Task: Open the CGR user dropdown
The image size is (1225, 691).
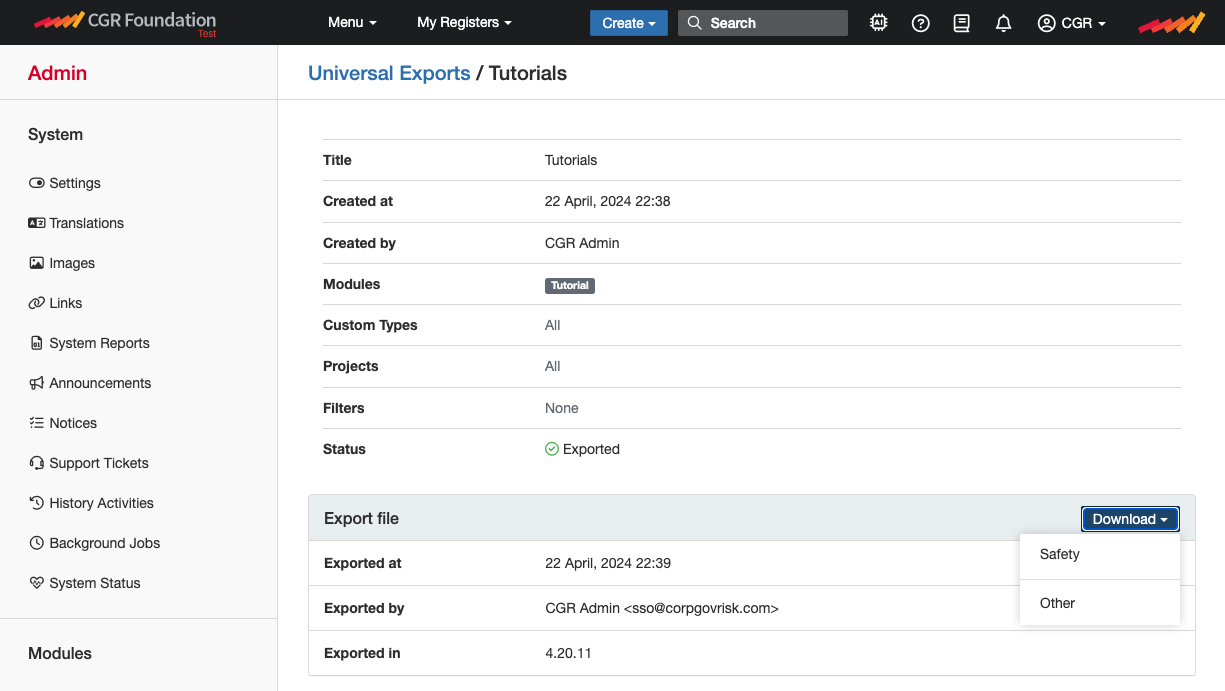Action: (x=1072, y=23)
